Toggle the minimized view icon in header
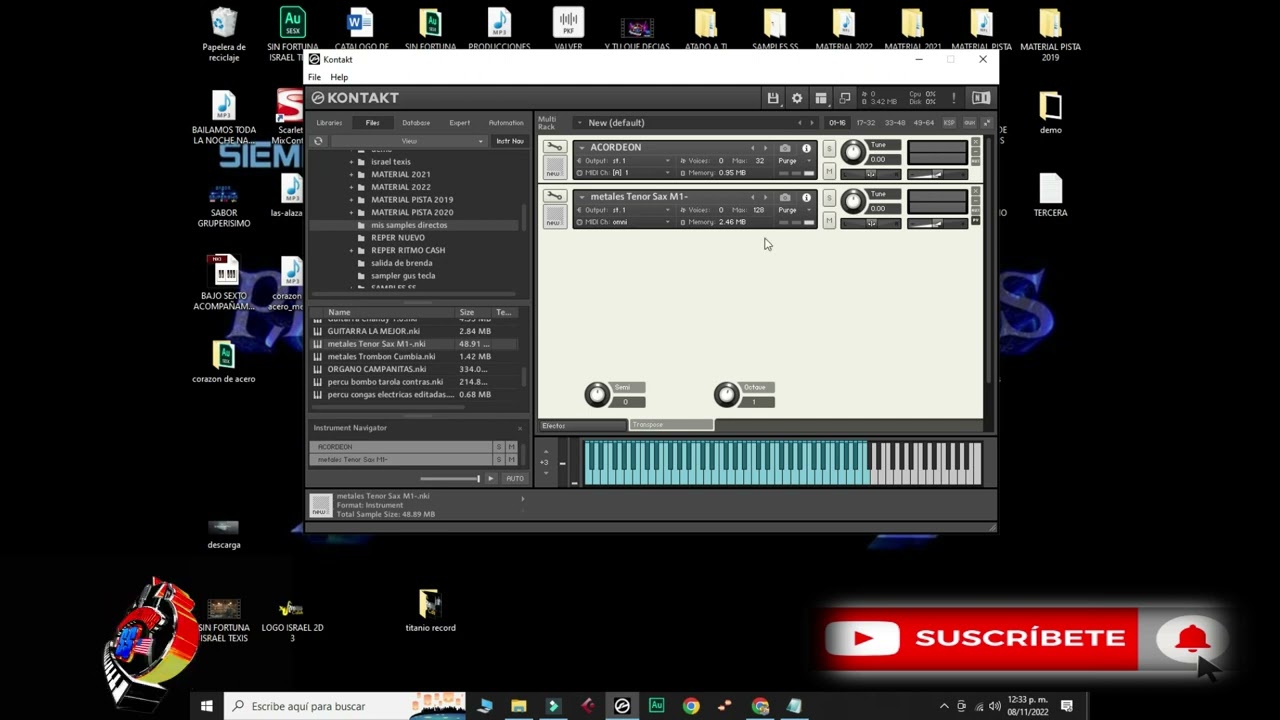The height and width of the screenshot is (720, 1280). click(x=845, y=98)
